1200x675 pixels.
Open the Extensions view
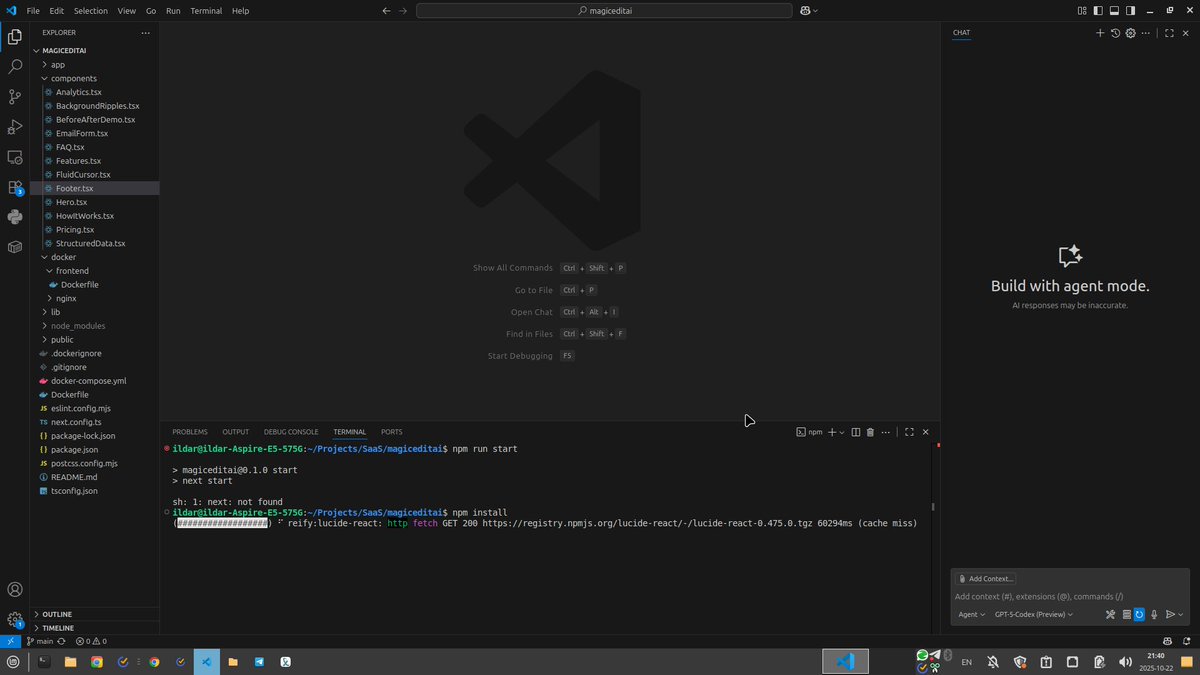(x=14, y=187)
